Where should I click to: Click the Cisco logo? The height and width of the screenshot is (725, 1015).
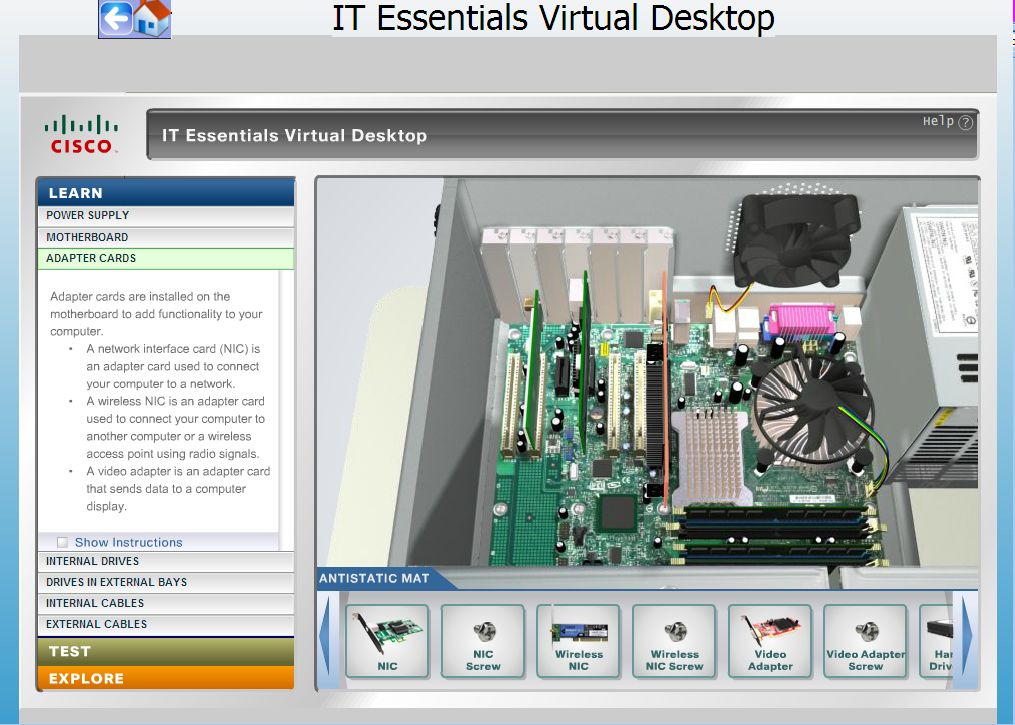point(82,135)
